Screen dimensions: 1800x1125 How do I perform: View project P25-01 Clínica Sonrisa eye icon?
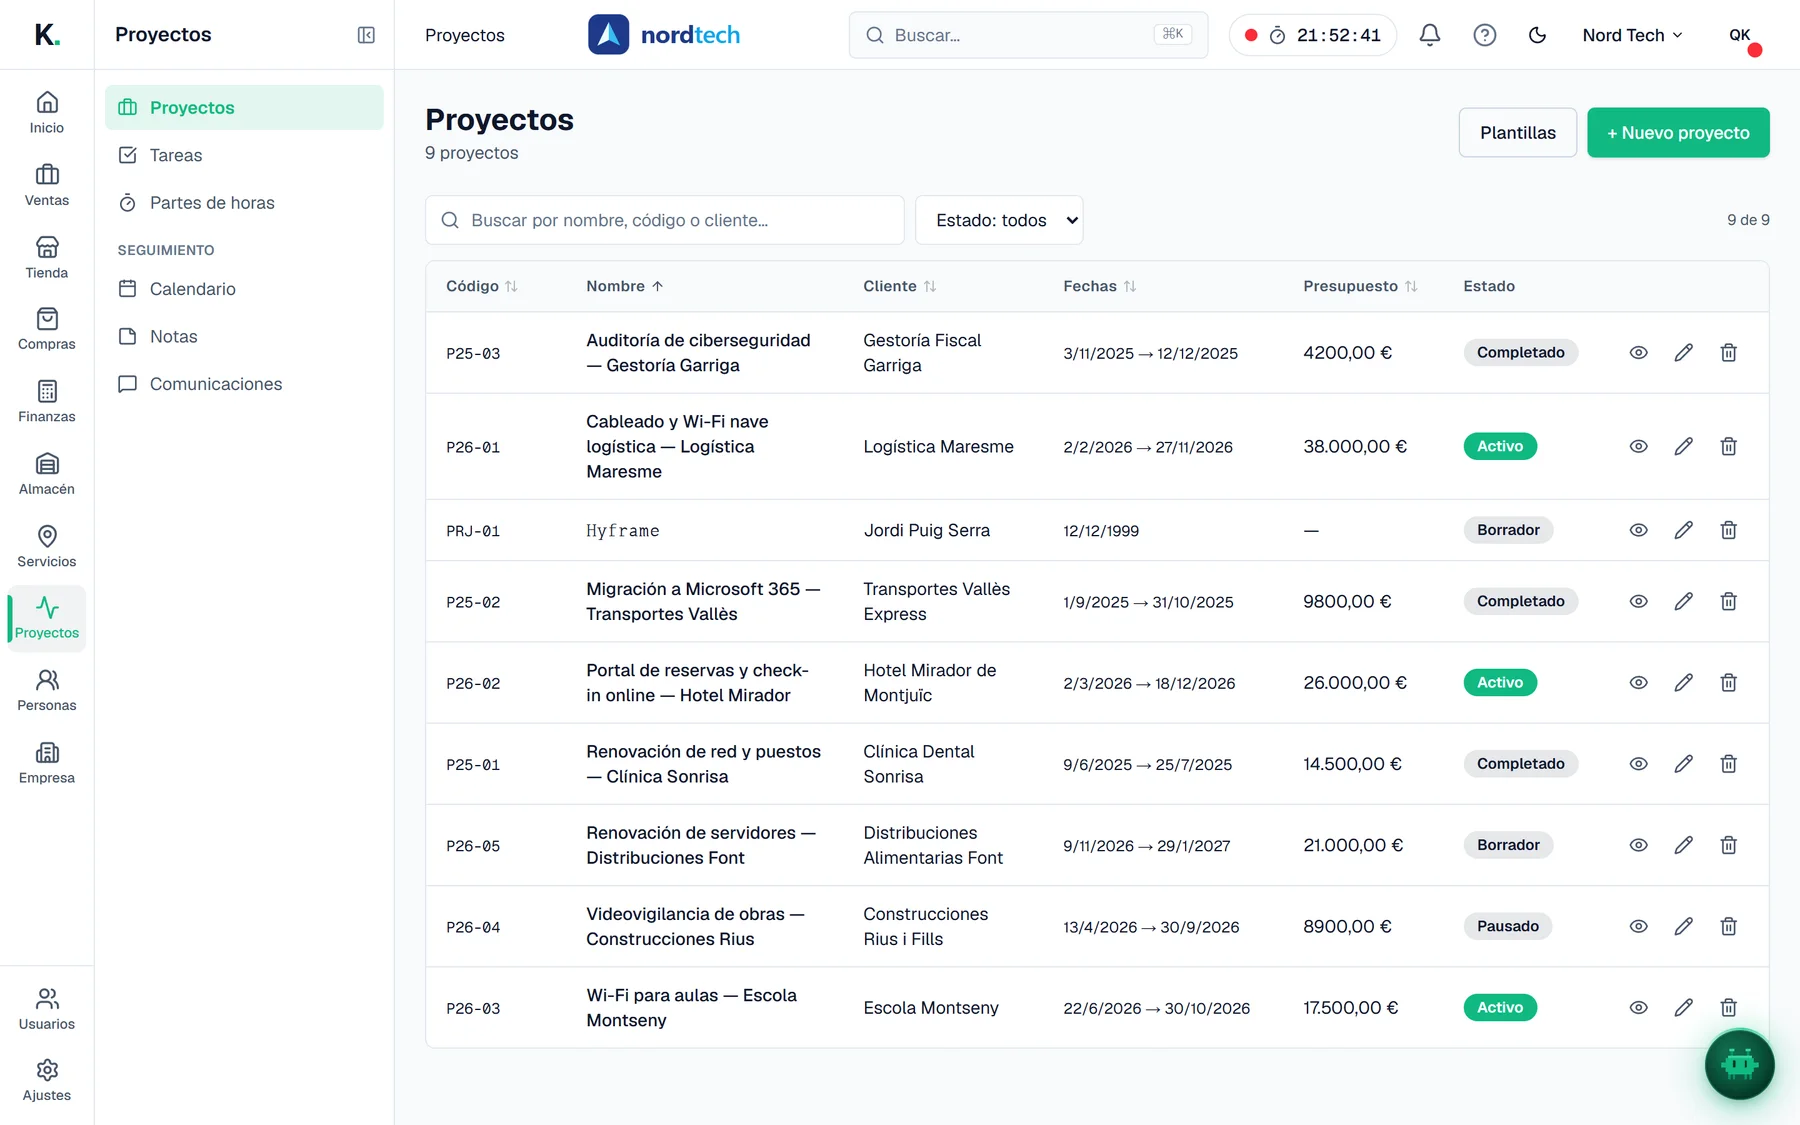(x=1638, y=763)
